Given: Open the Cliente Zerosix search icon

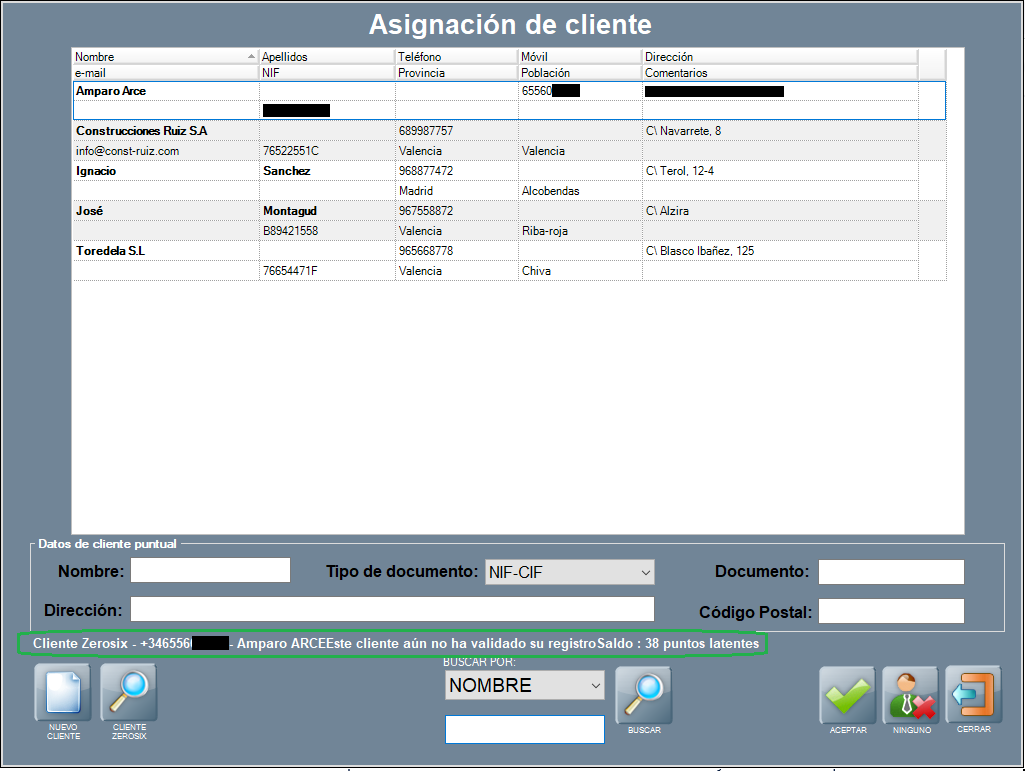Looking at the screenshot, I should [129, 693].
